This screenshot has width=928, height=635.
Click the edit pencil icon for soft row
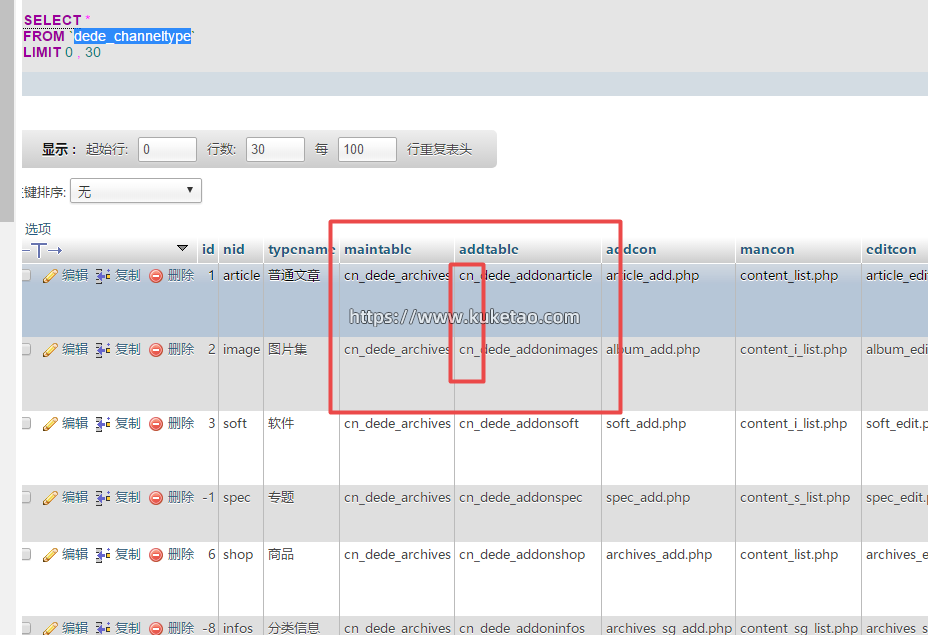[x=50, y=424]
